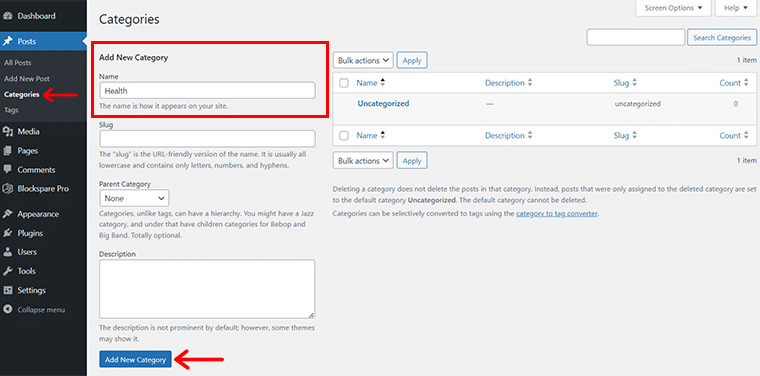Open the Parent Category dropdown
760x376 pixels.
click(134, 198)
